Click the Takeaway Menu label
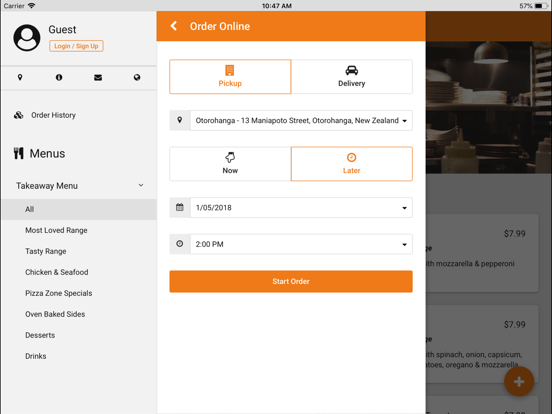The image size is (552, 414). click(47, 186)
